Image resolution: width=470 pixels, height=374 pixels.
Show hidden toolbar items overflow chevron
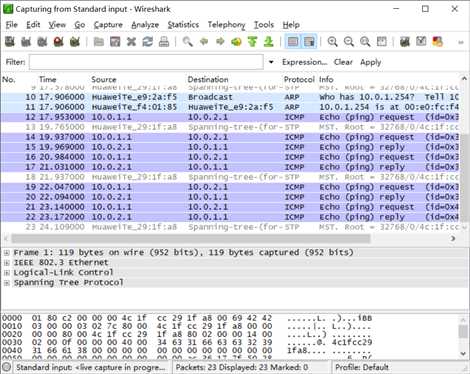(x=461, y=42)
